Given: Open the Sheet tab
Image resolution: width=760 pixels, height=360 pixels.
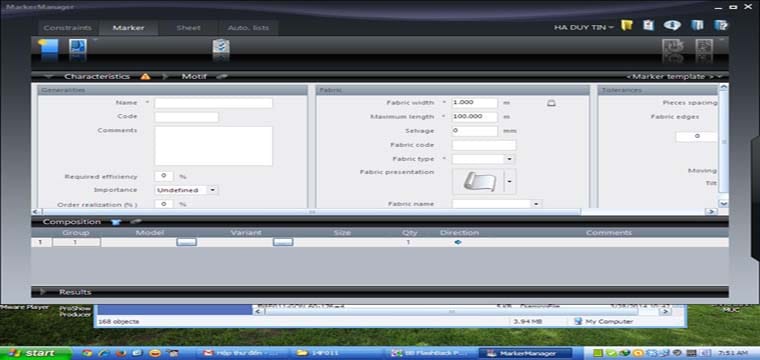Looking at the screenshot, I should click(x=188, y=28).
